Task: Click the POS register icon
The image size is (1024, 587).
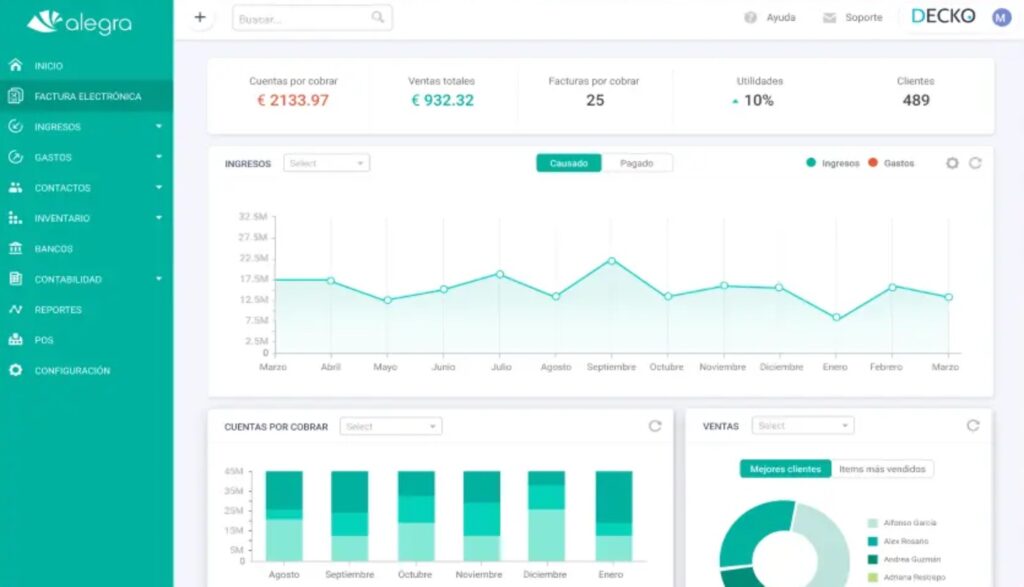Action: coord(16,340)
